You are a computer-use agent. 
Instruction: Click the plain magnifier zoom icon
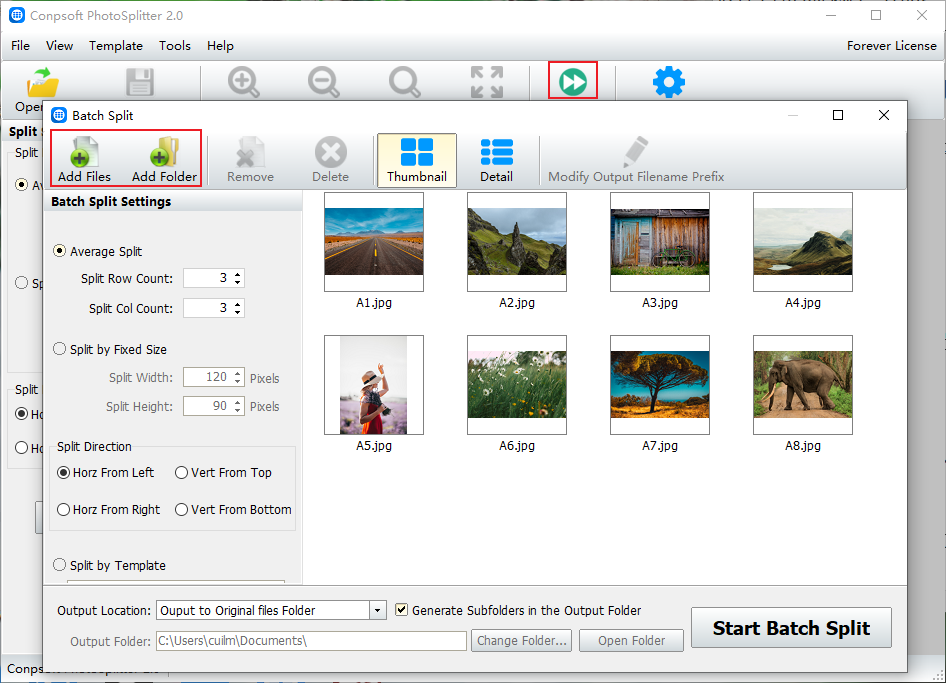pos(404,82)
